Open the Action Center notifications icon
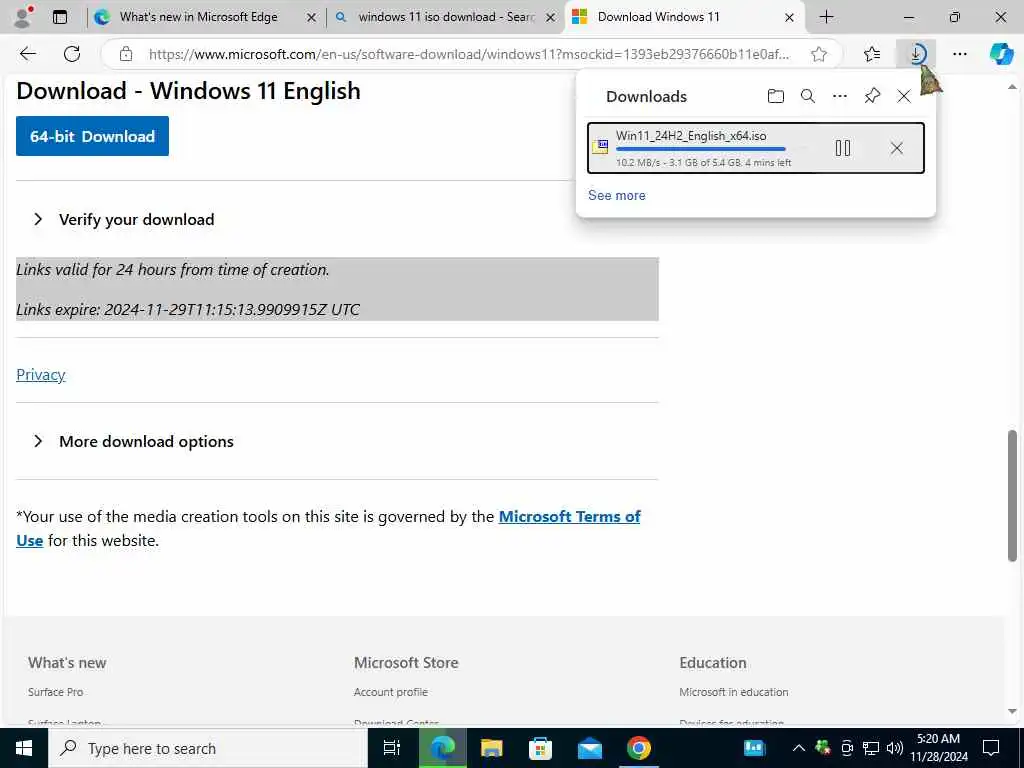Image resolution: width=1024 pixels, height=768 pixels. click(x=991, y=748)
